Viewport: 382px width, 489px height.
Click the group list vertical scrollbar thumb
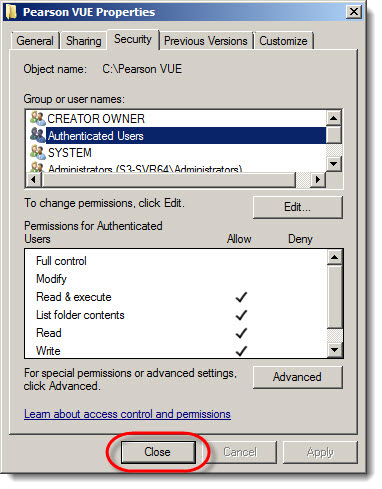pyautogui.click(x=334, y=135)
